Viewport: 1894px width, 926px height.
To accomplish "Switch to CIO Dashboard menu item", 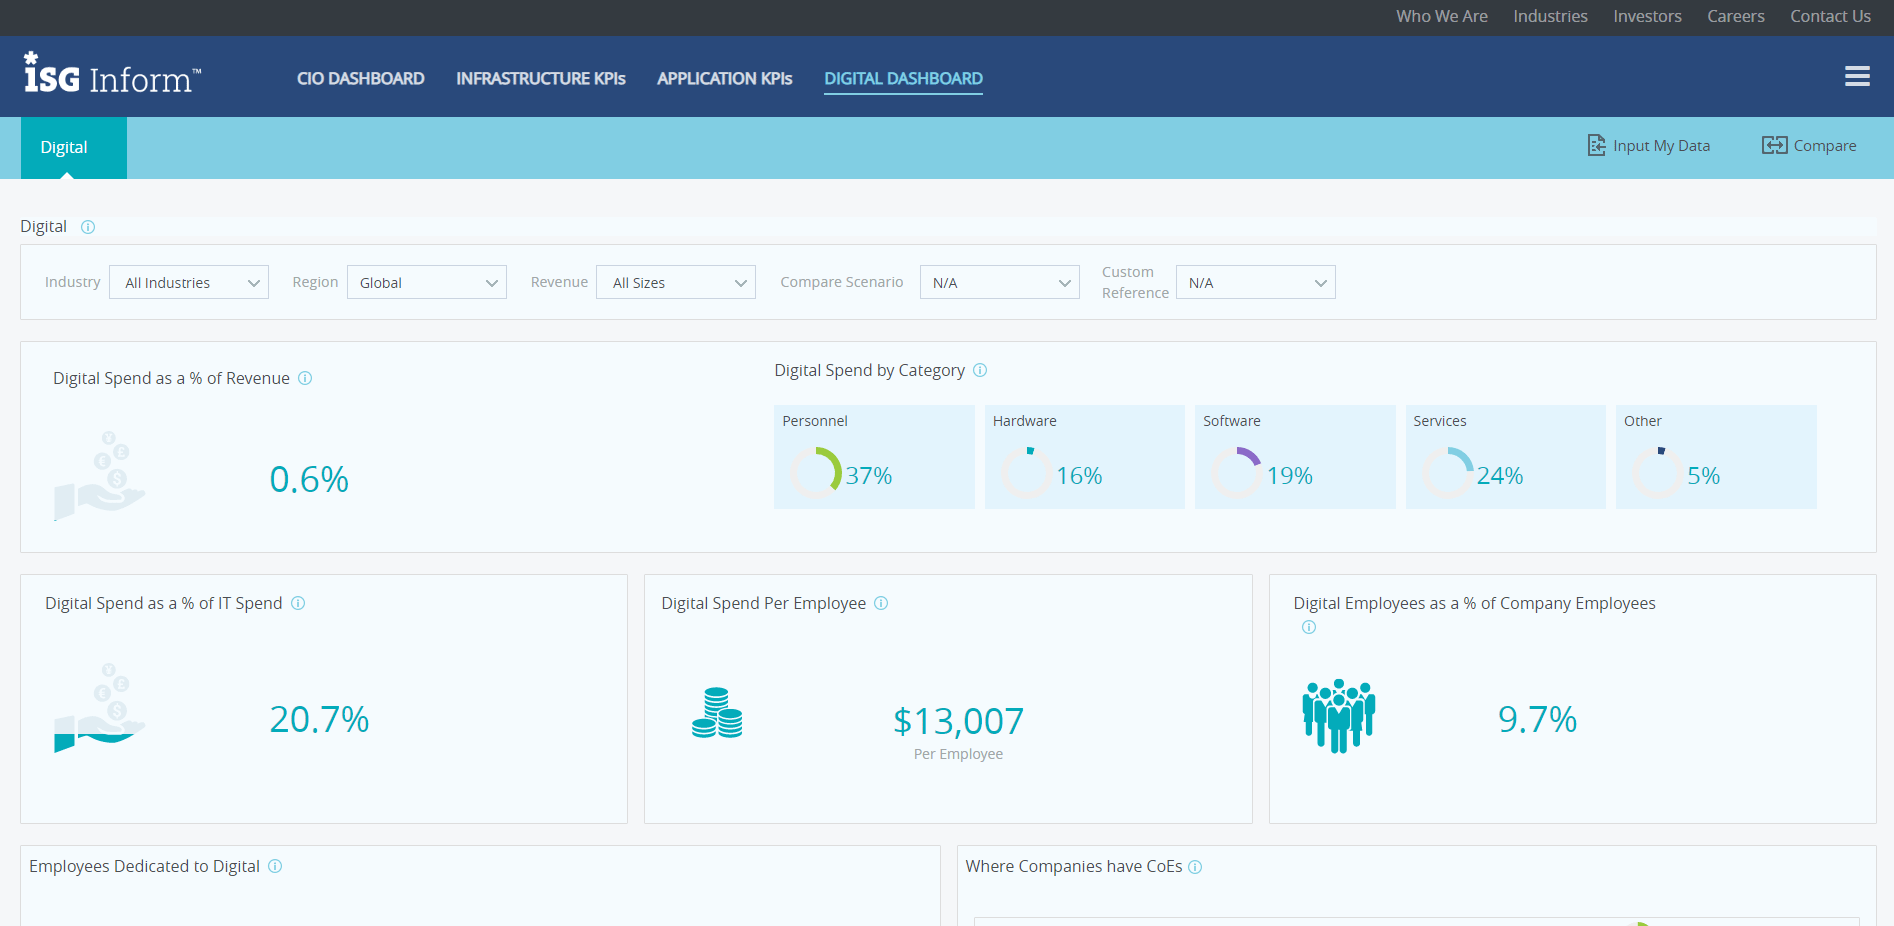I will pos(360,79).
